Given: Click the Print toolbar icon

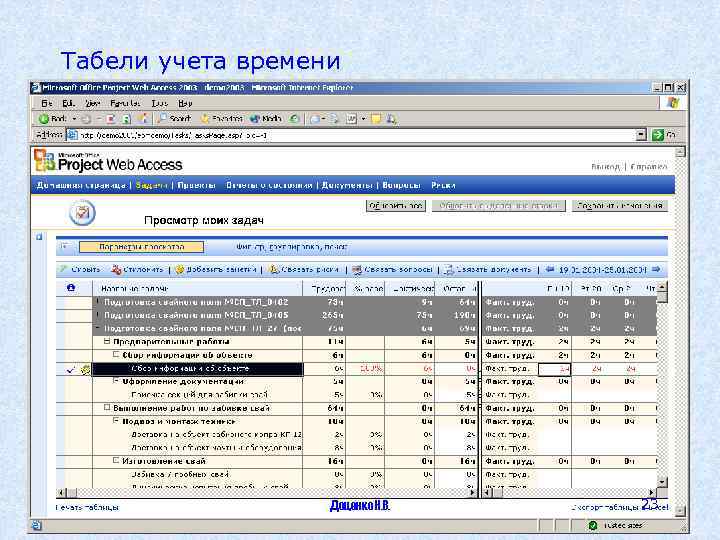Looking at the screenshot, I should click(x=334, y=119).
